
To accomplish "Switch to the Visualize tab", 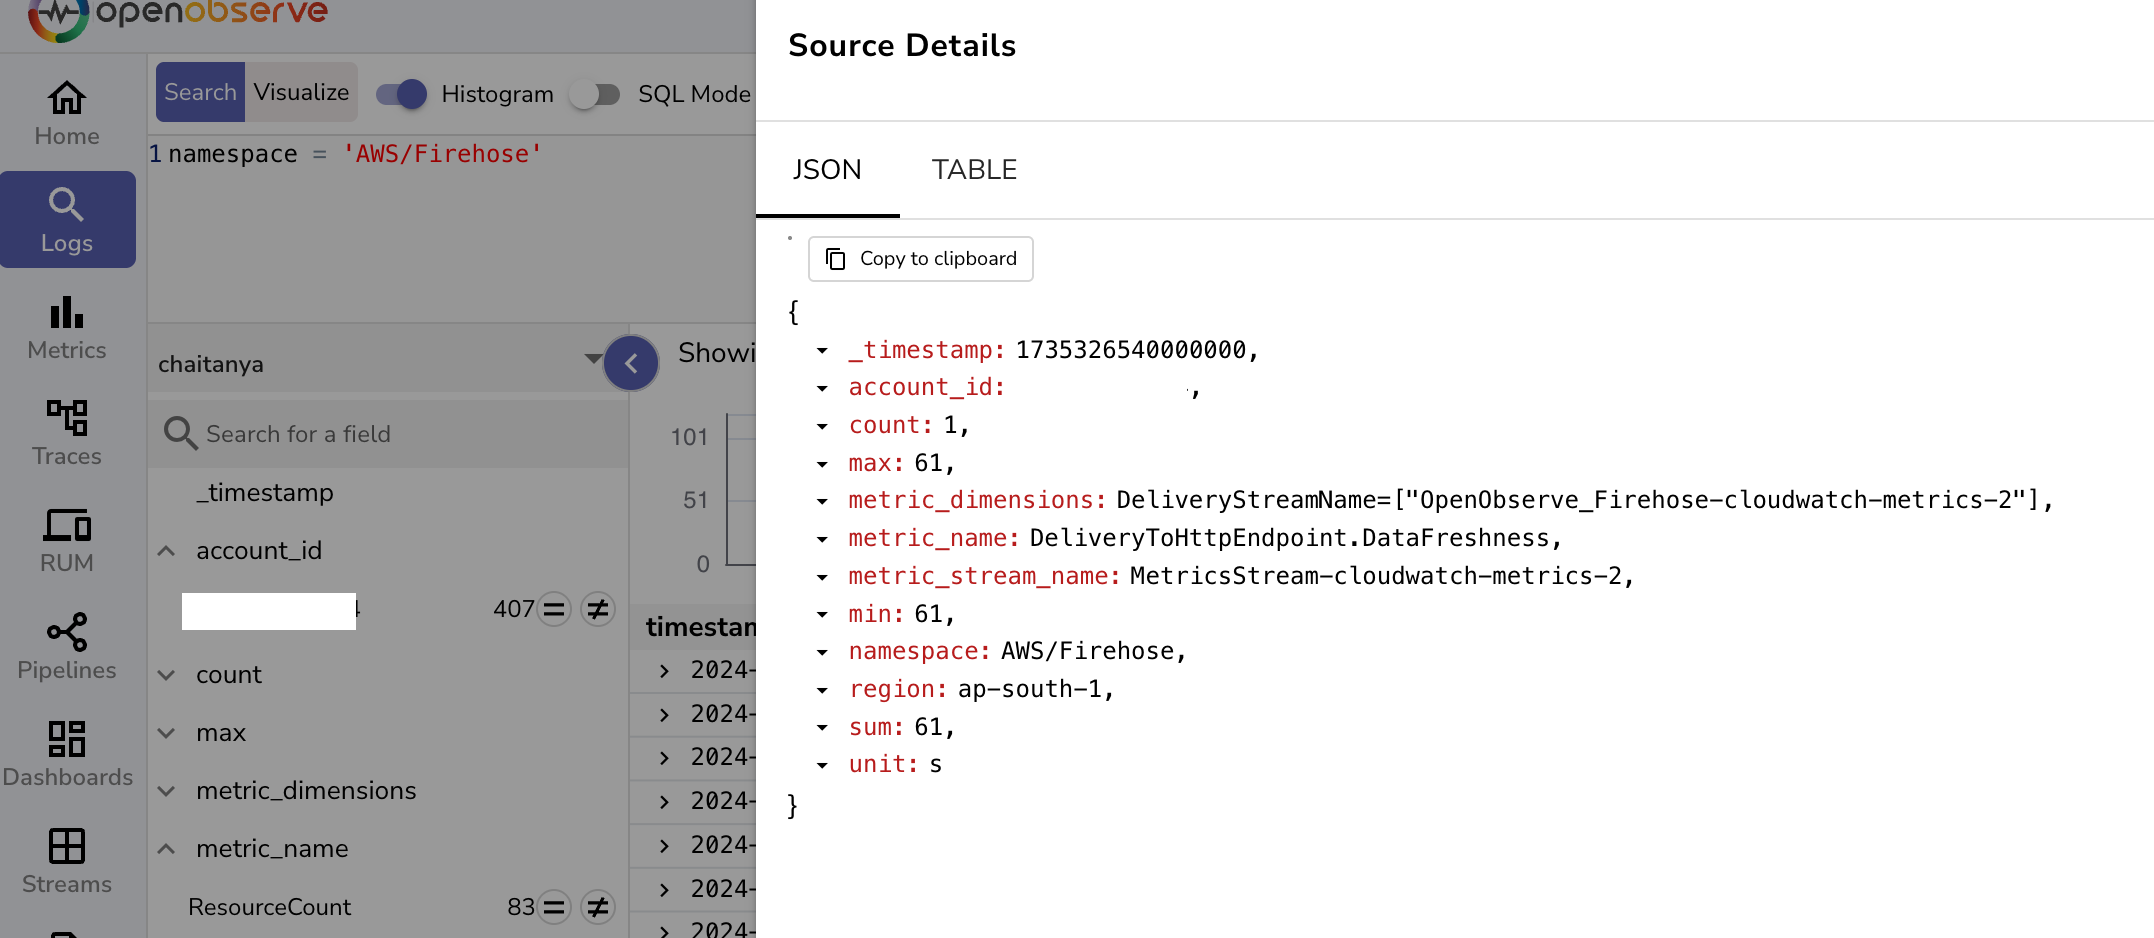I will (301, 92).
